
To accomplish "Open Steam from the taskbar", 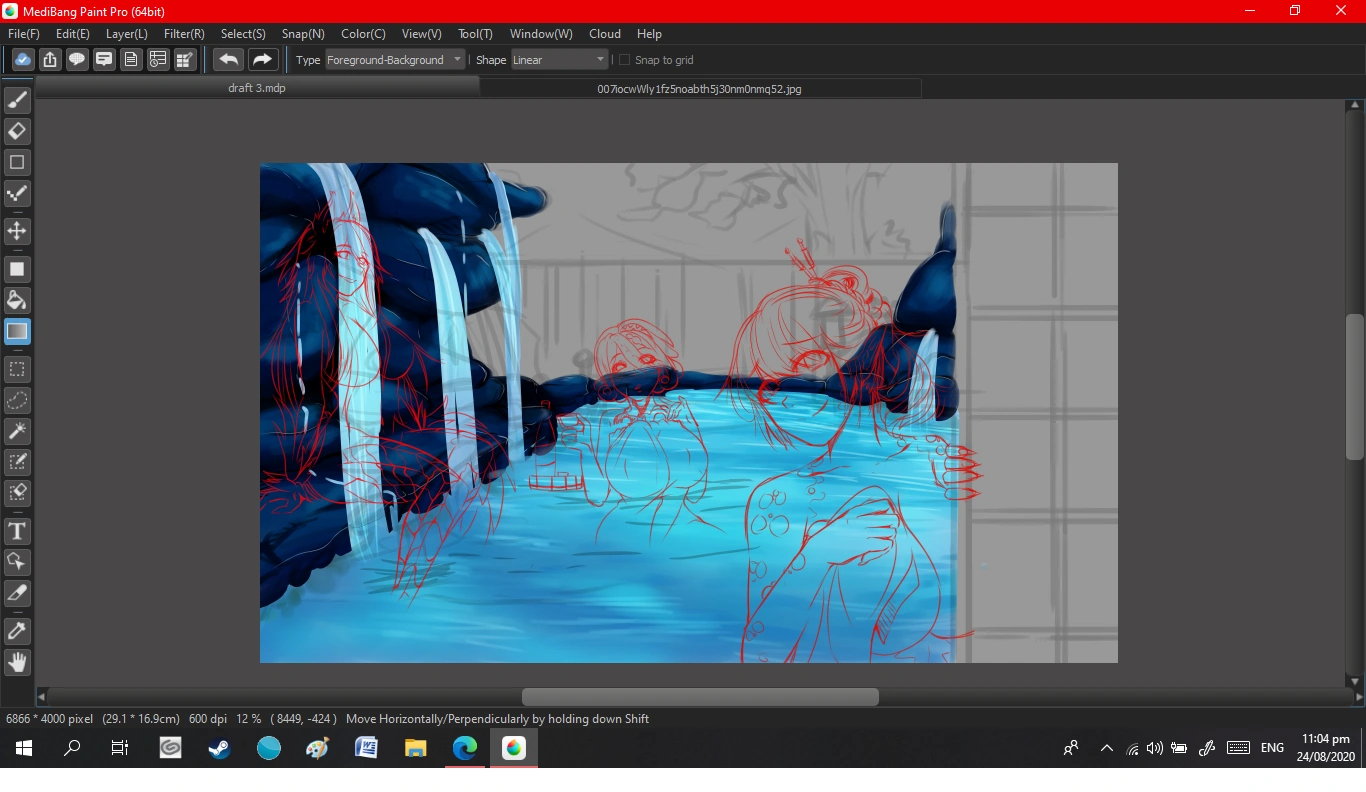I will pos(220,747).
